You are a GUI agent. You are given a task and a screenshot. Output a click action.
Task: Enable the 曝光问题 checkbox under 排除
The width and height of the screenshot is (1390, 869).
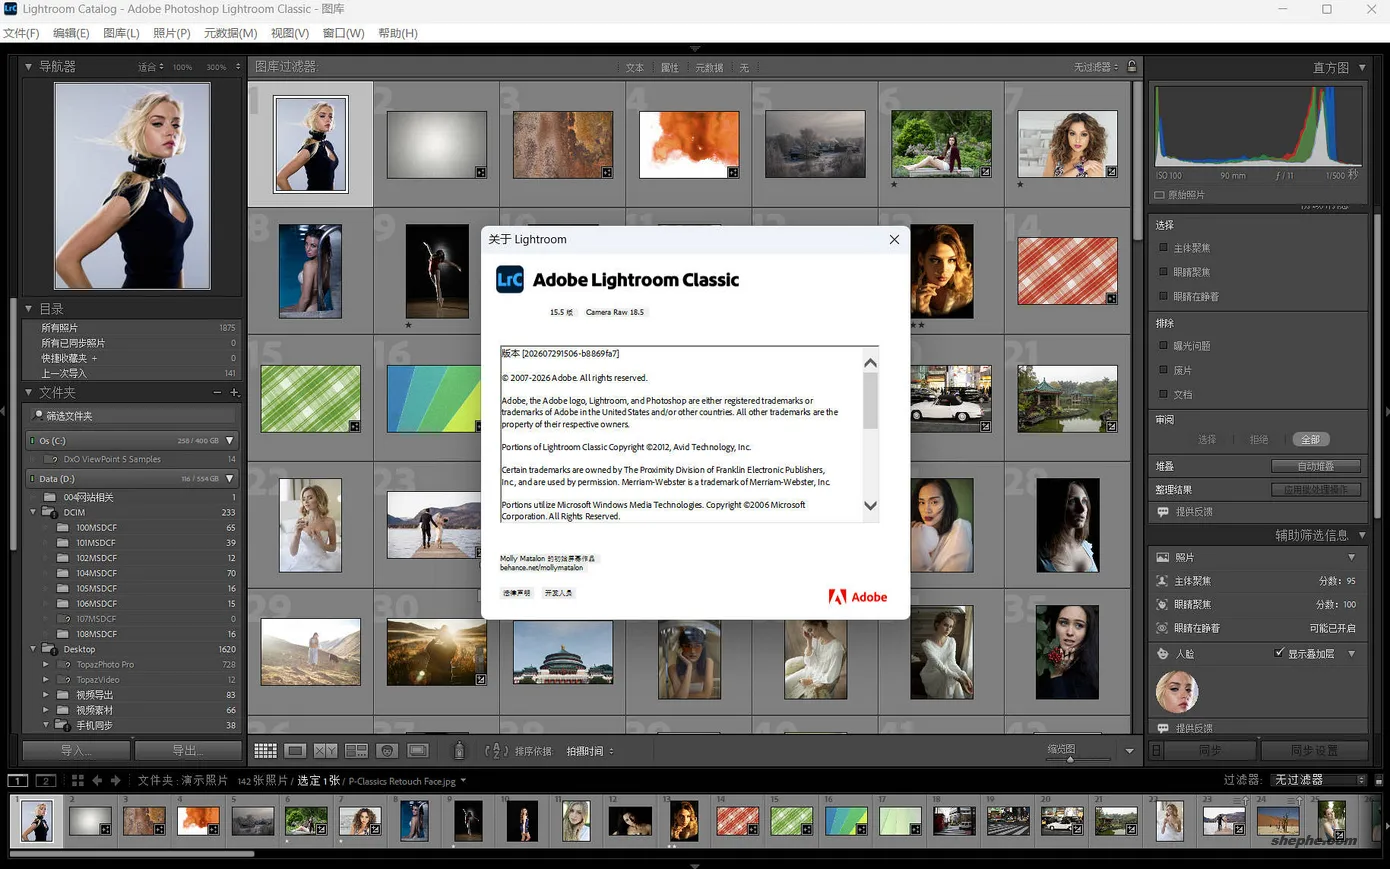pos(1163,346)
